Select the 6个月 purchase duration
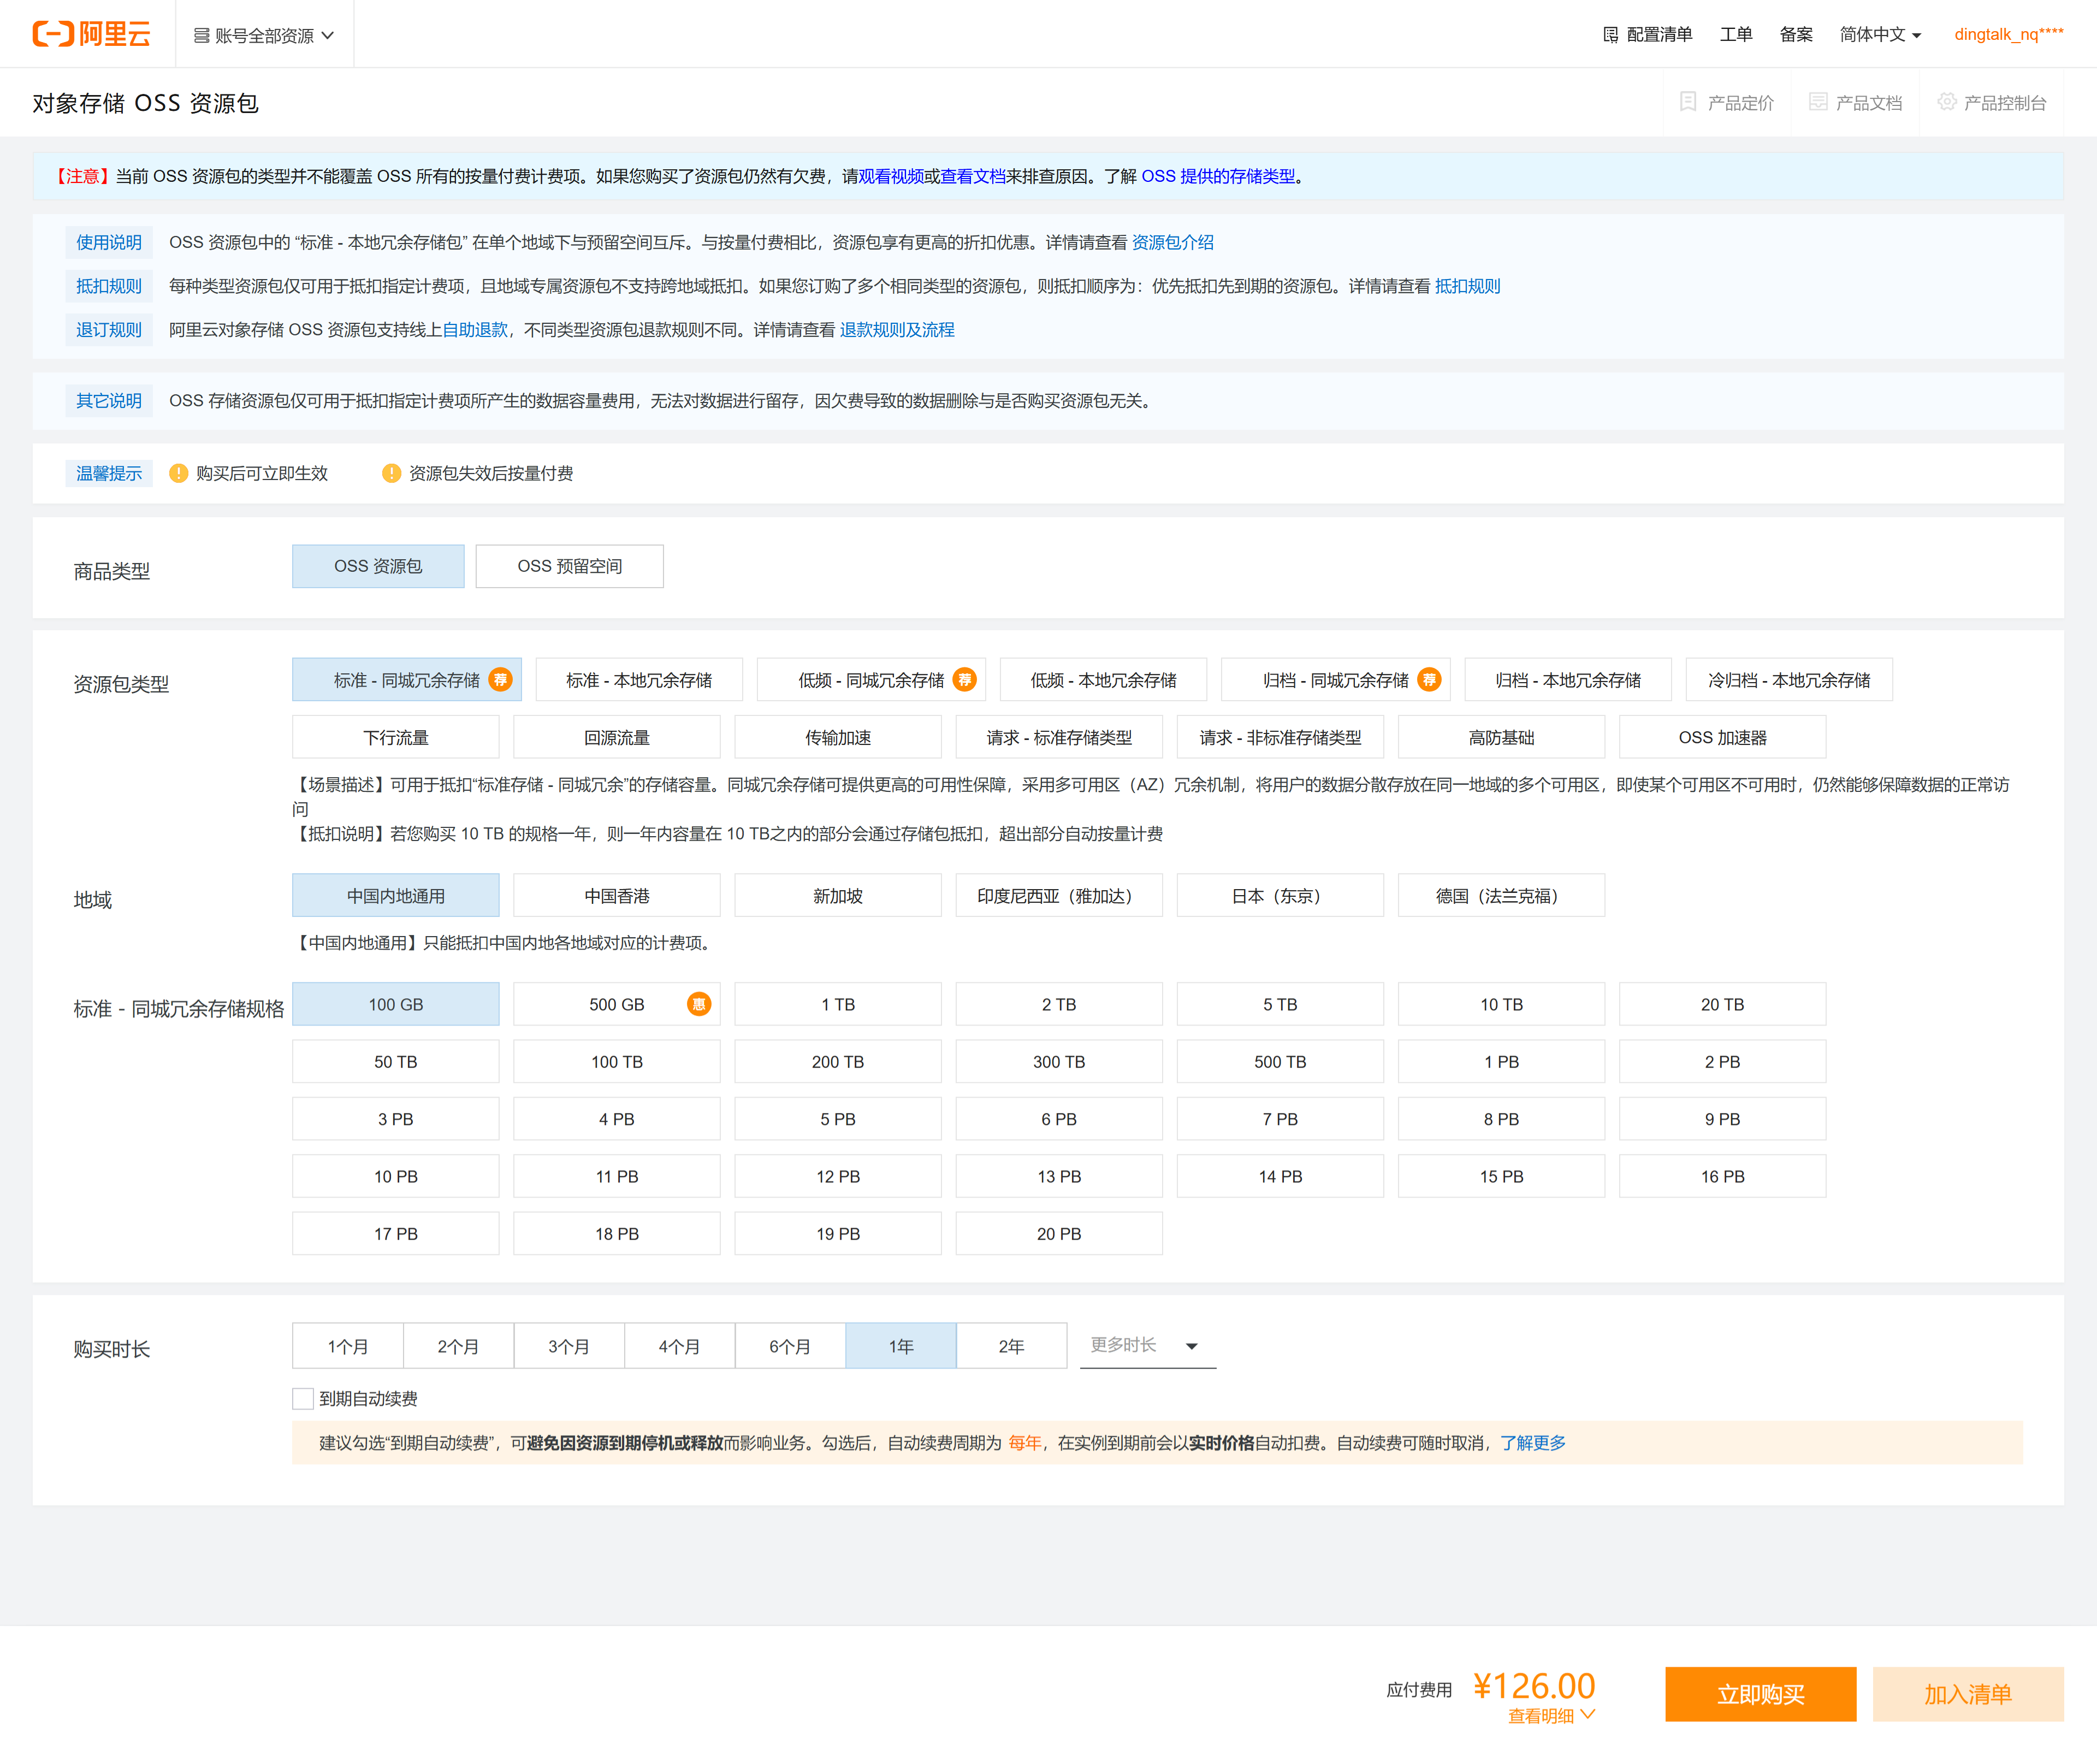 pyautogui.click(x=790, y=1346)
